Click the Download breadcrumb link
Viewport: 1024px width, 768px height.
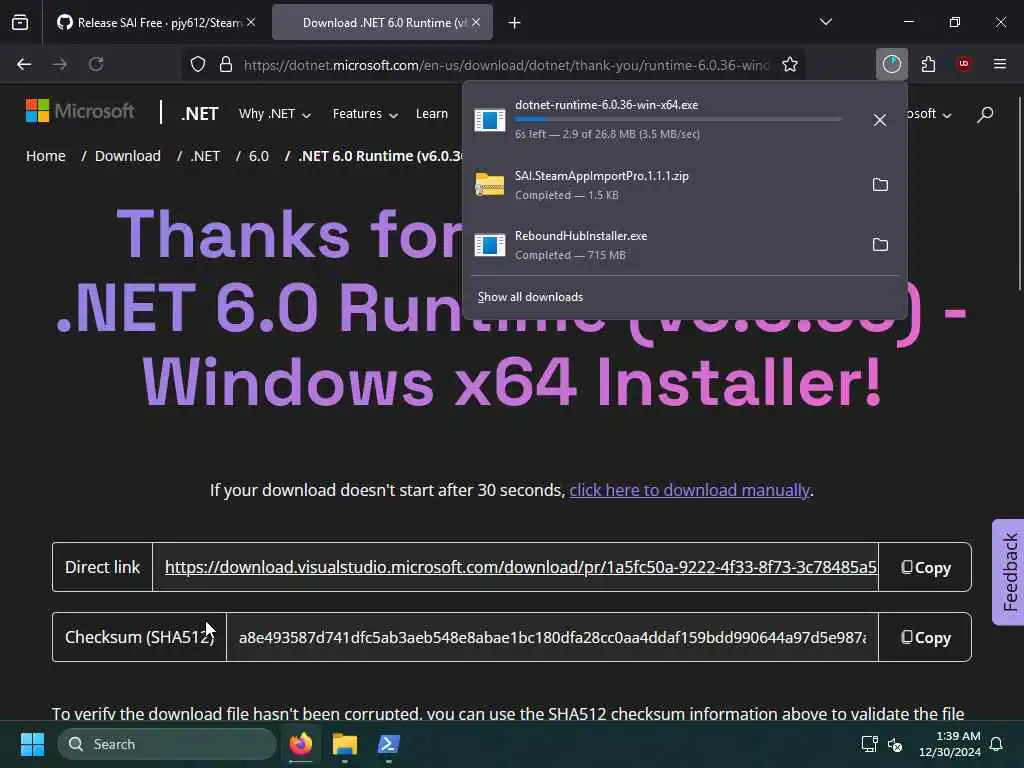click(x=127, y=156)
